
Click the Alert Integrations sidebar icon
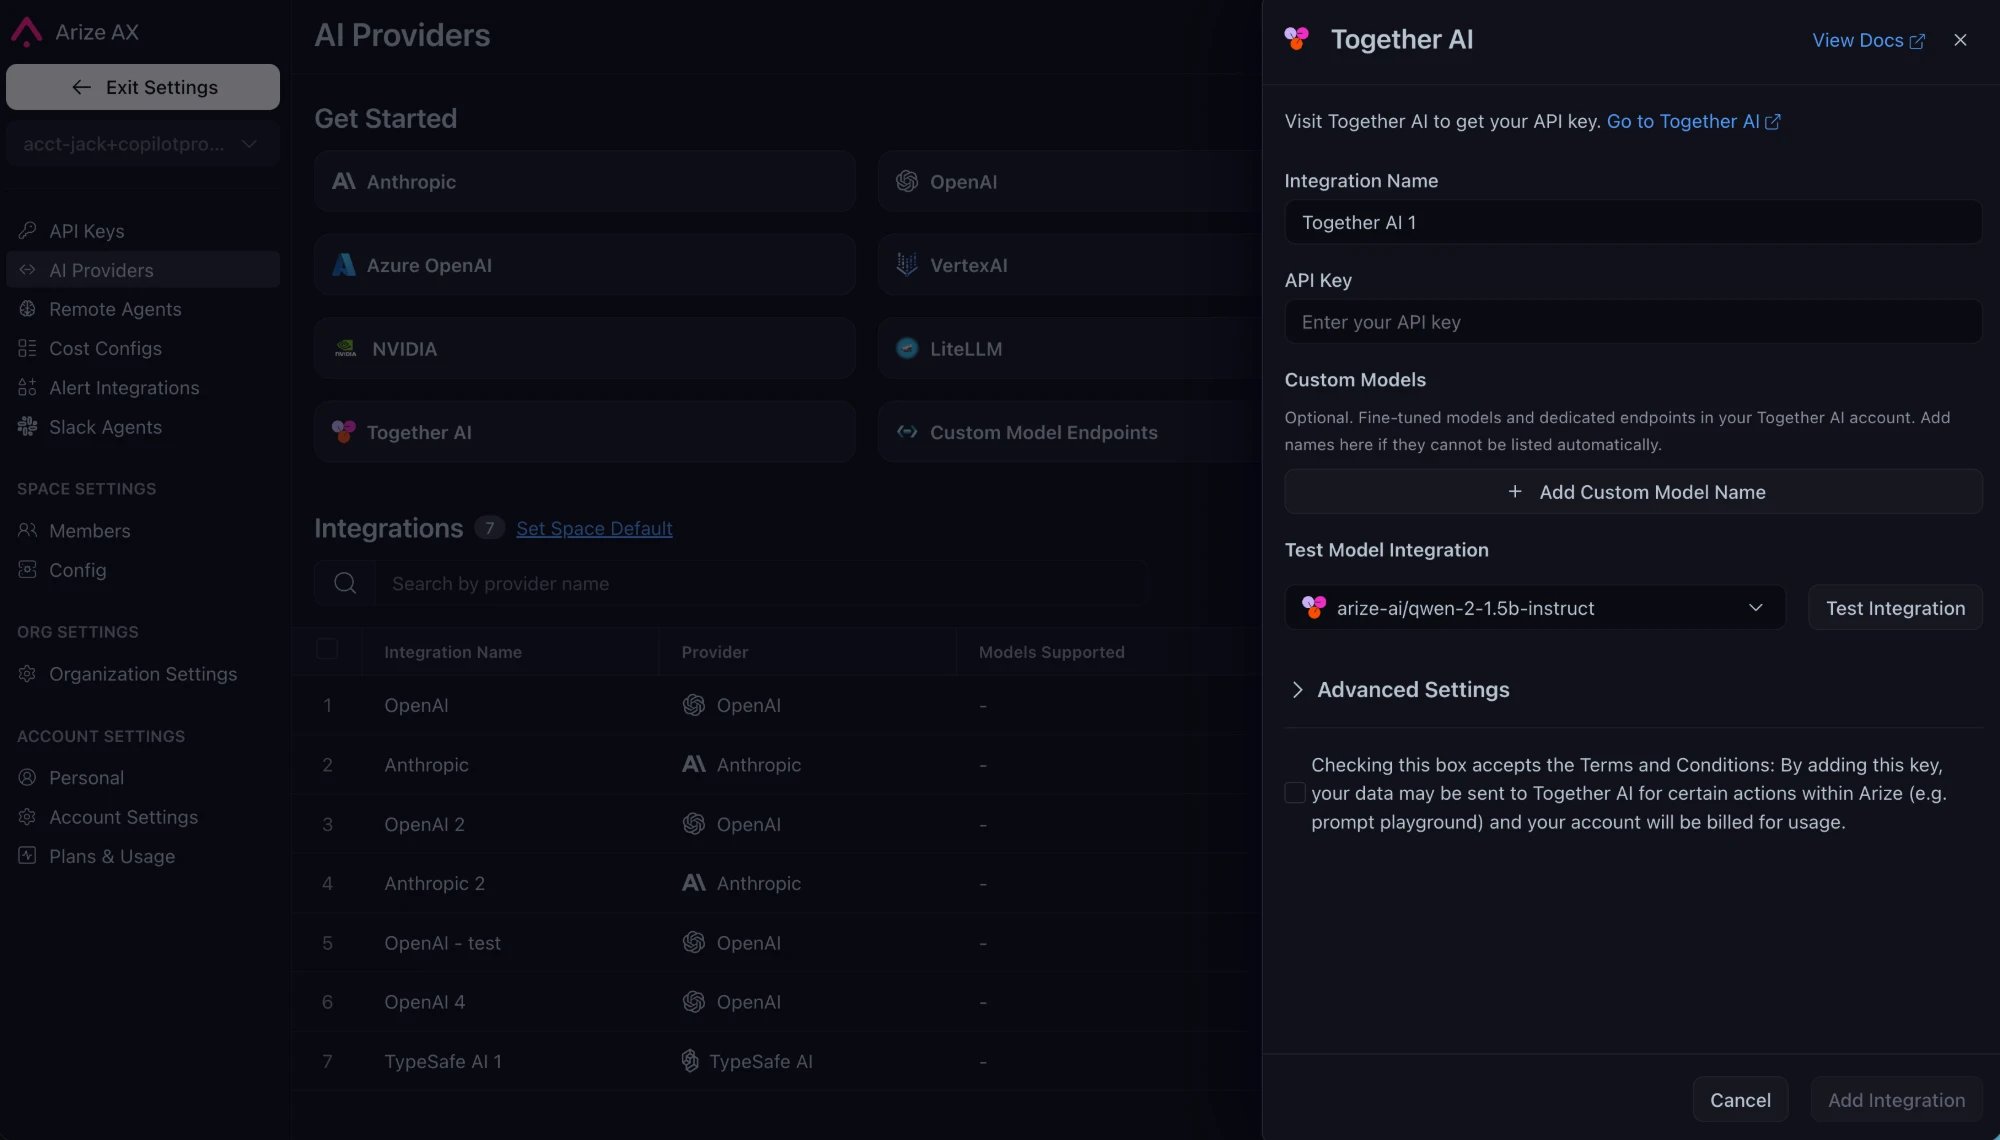[27, 388]
